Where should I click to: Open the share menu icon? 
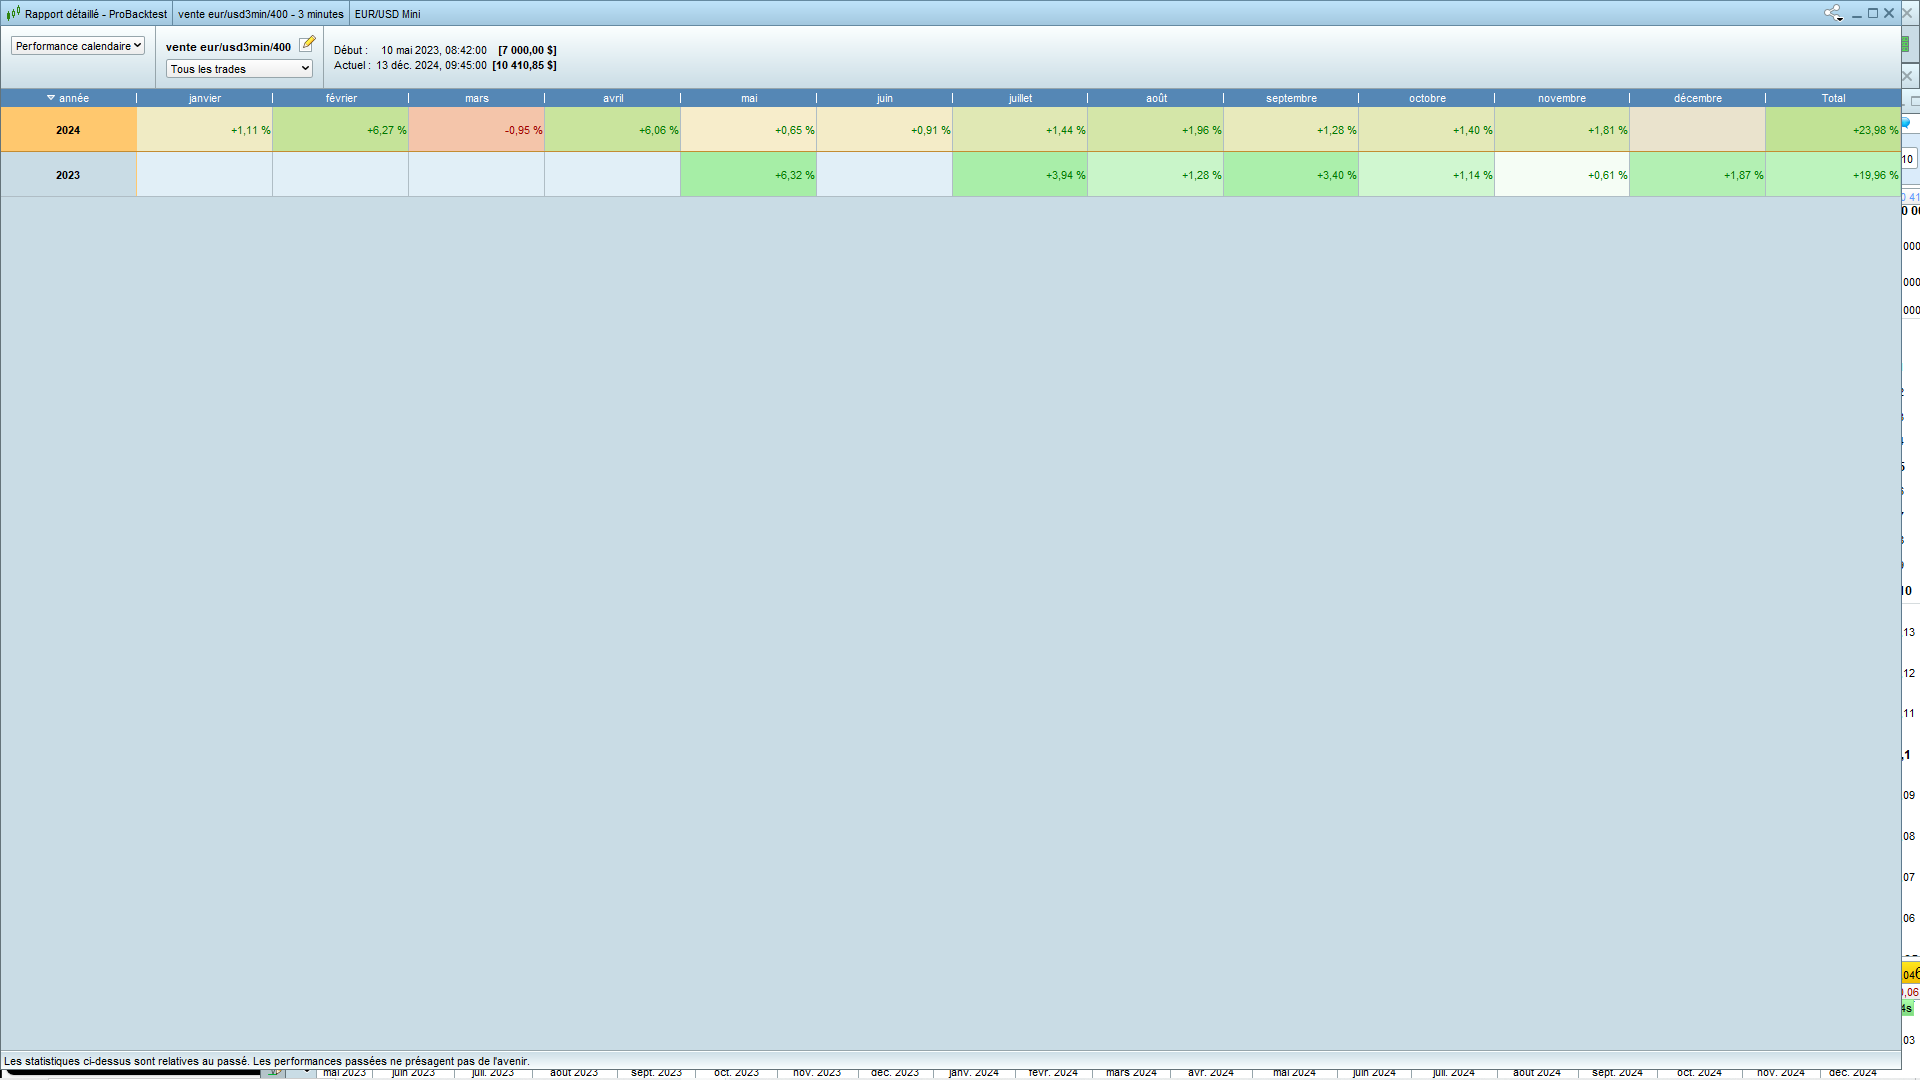(1831, 13)
